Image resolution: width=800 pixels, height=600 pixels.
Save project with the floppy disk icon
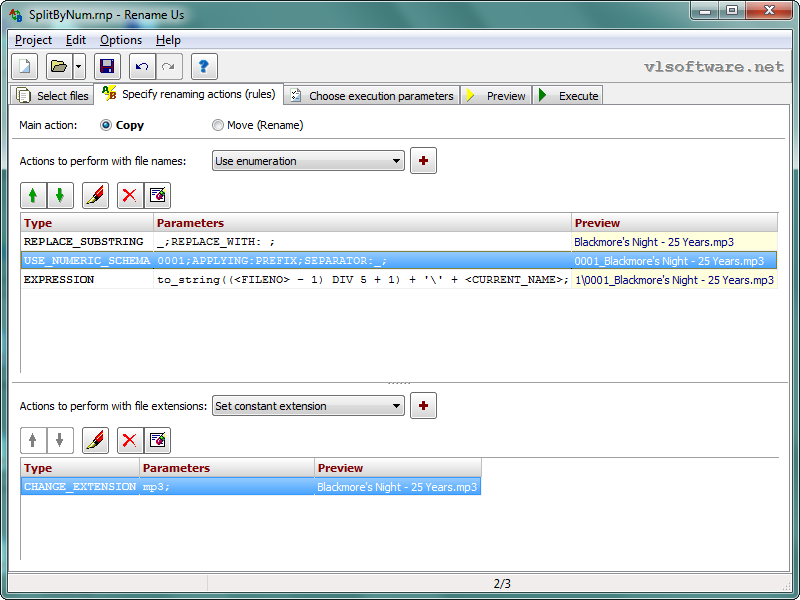(x=107, y=67)
